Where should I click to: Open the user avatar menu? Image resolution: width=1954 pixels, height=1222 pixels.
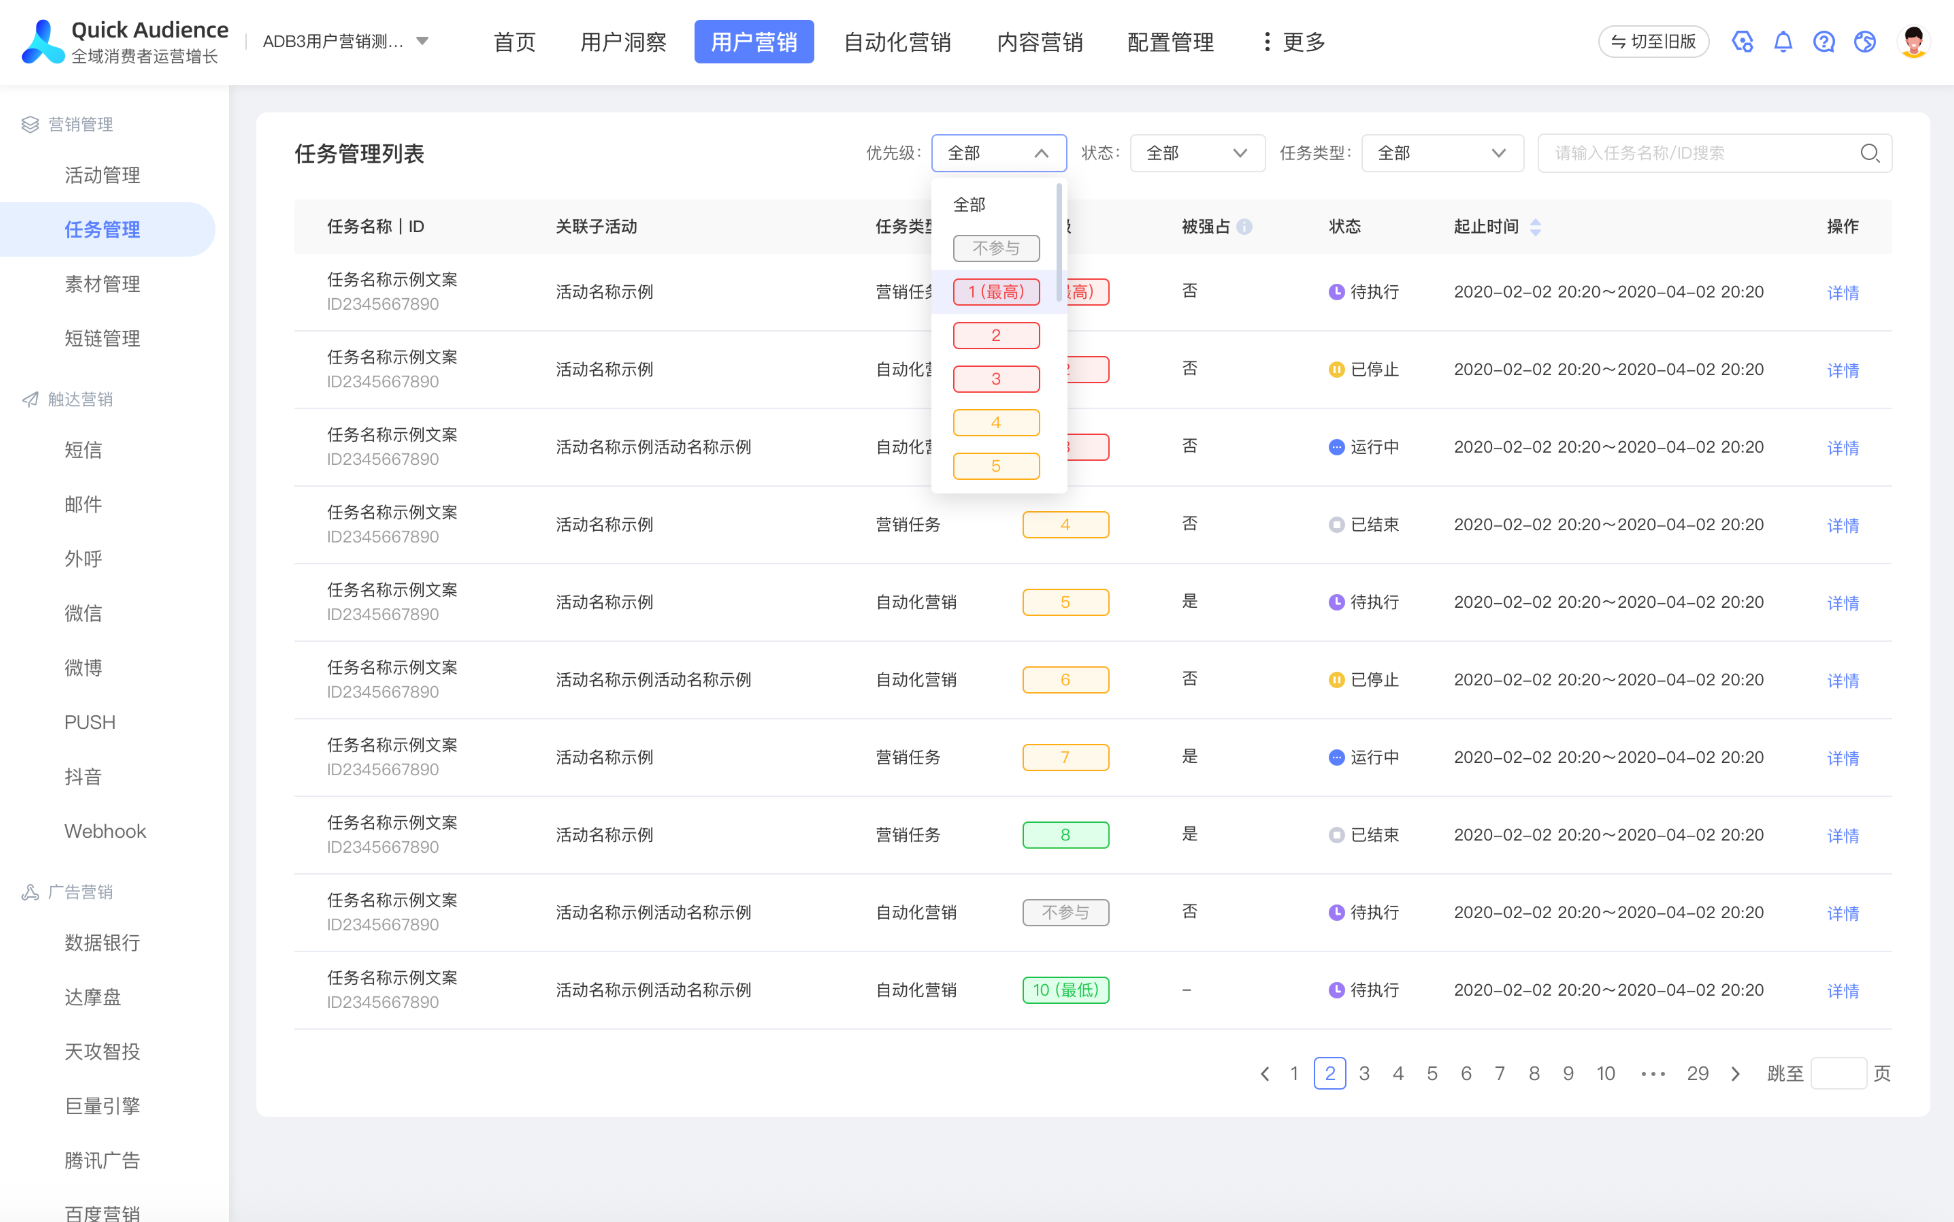pyautogui.click(x=1913, y=42)
